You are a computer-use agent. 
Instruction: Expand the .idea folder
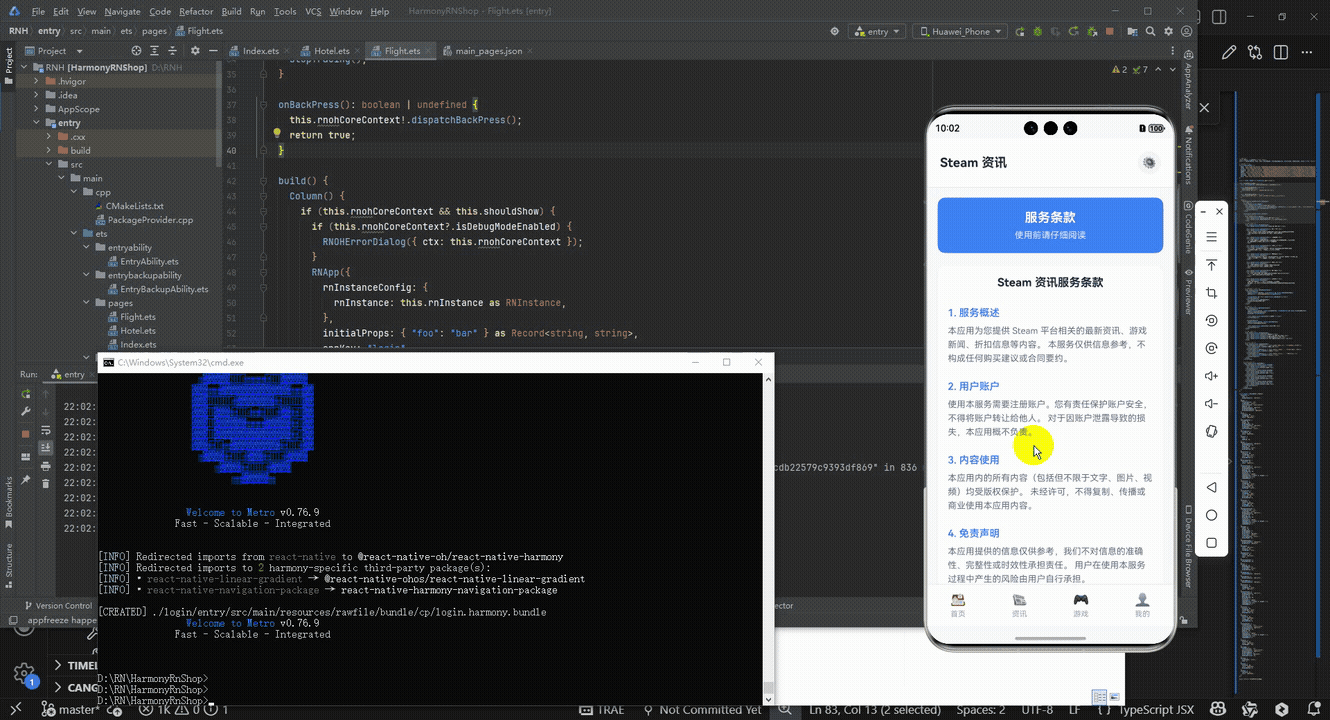[x=37, y=95]
